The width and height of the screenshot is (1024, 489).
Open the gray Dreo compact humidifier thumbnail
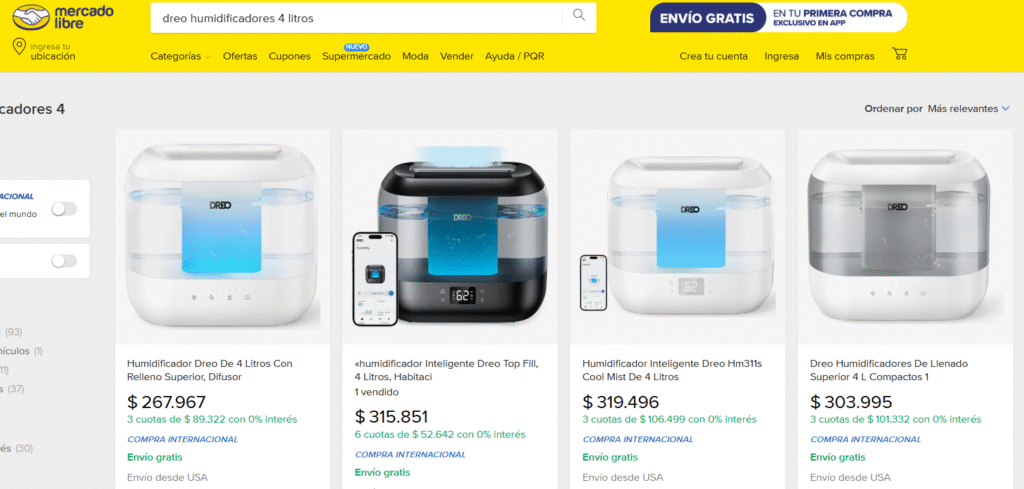point(904,237)
